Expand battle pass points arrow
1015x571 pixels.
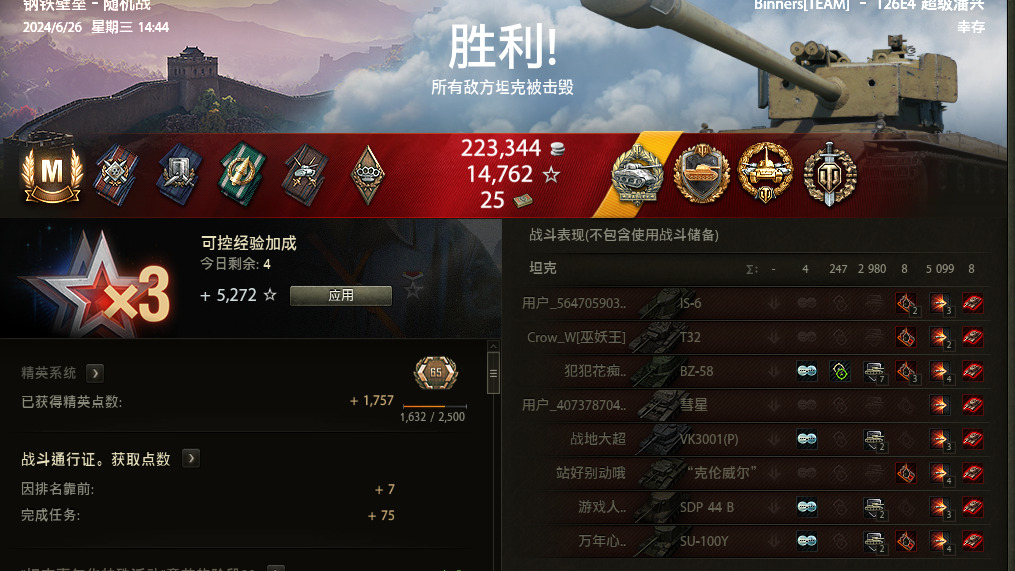pyautogui.click(x=191, y=458)
